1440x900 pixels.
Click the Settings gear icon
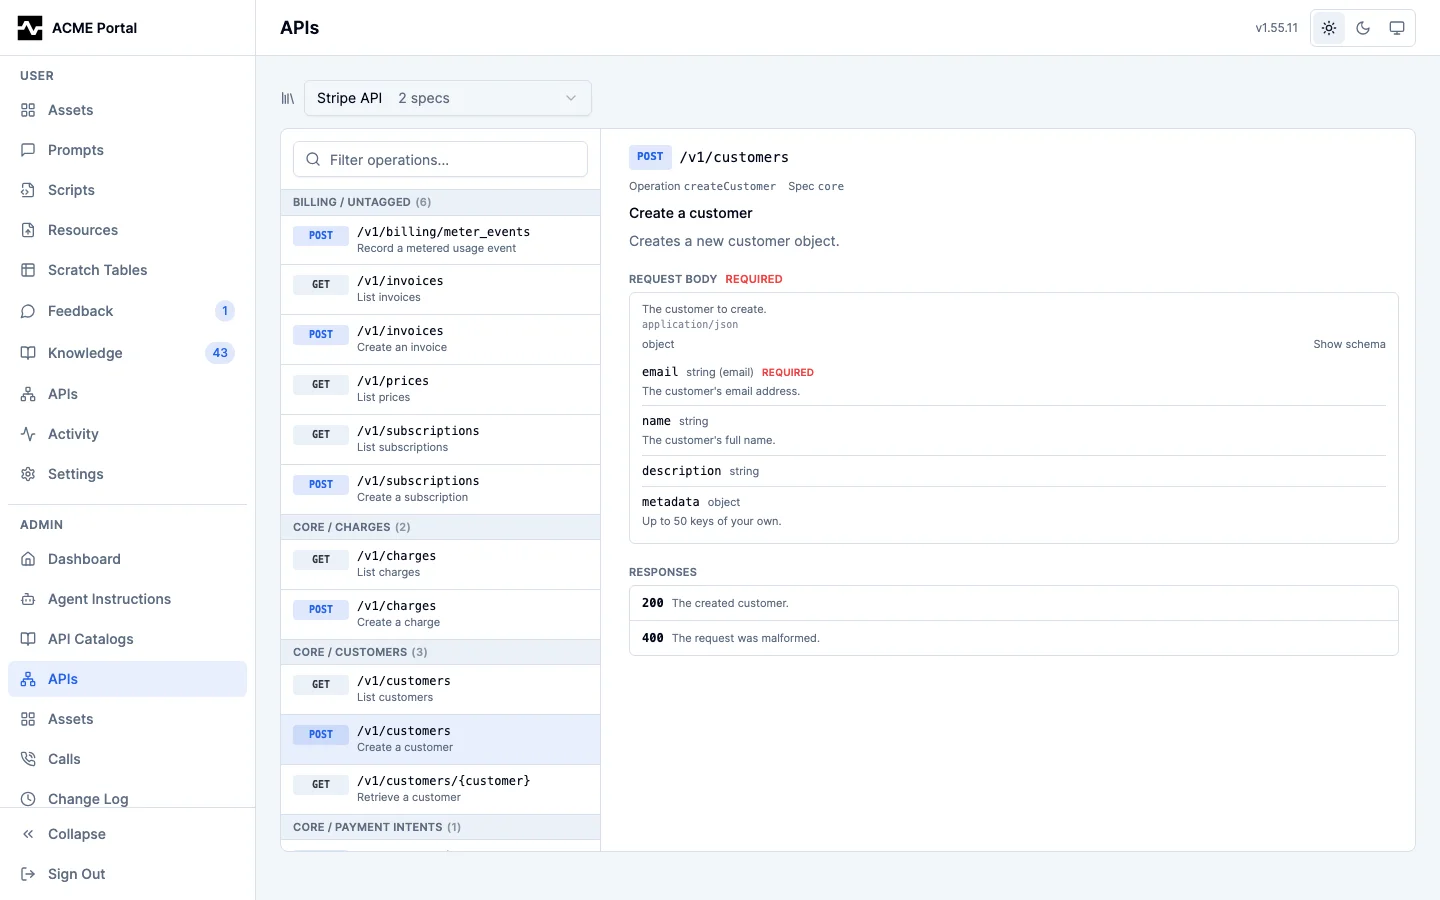pyautogui.click(x=28, y=474)
